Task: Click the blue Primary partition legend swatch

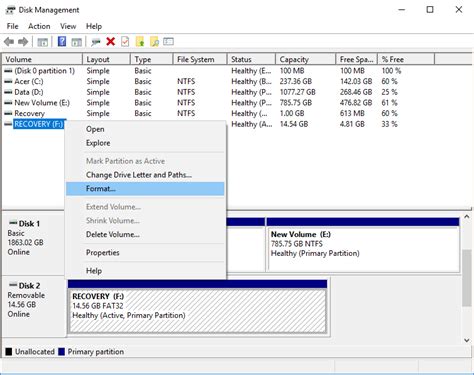Action: pos(61,352)
